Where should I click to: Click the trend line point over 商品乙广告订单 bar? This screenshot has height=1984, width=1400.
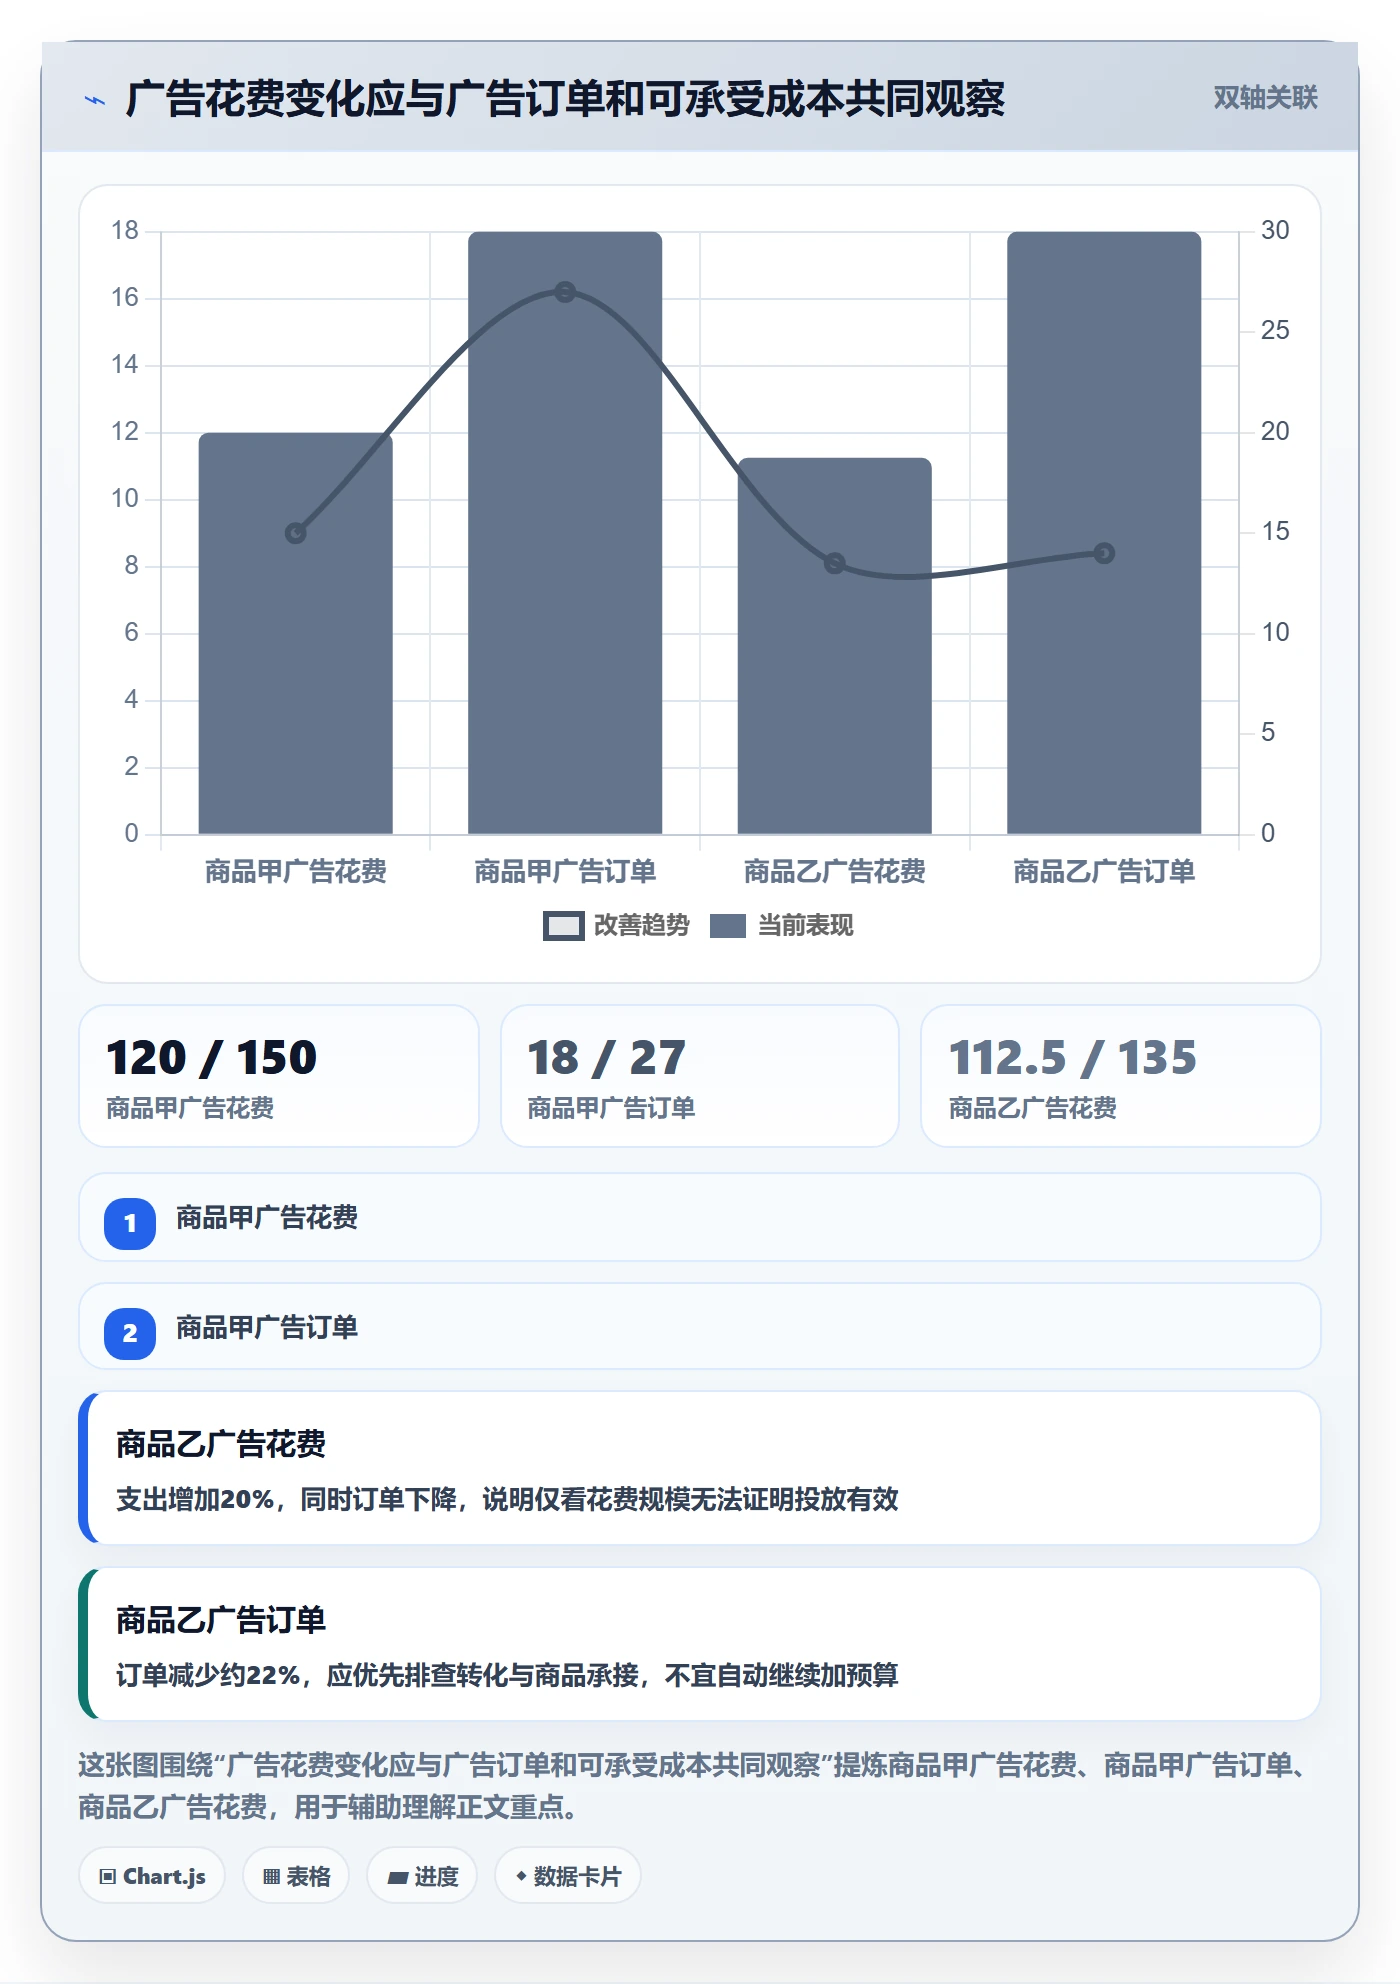(x=1104, y=553)
